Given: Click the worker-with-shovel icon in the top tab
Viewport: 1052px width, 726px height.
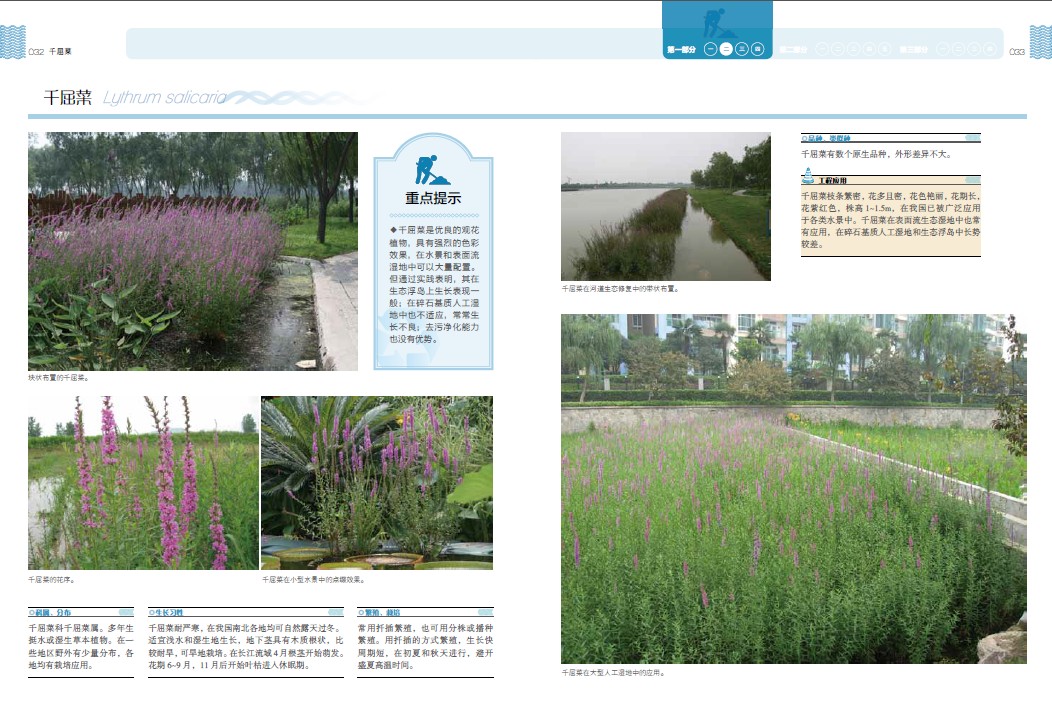Looking at the screenshot, I should (x=717, y=22).
